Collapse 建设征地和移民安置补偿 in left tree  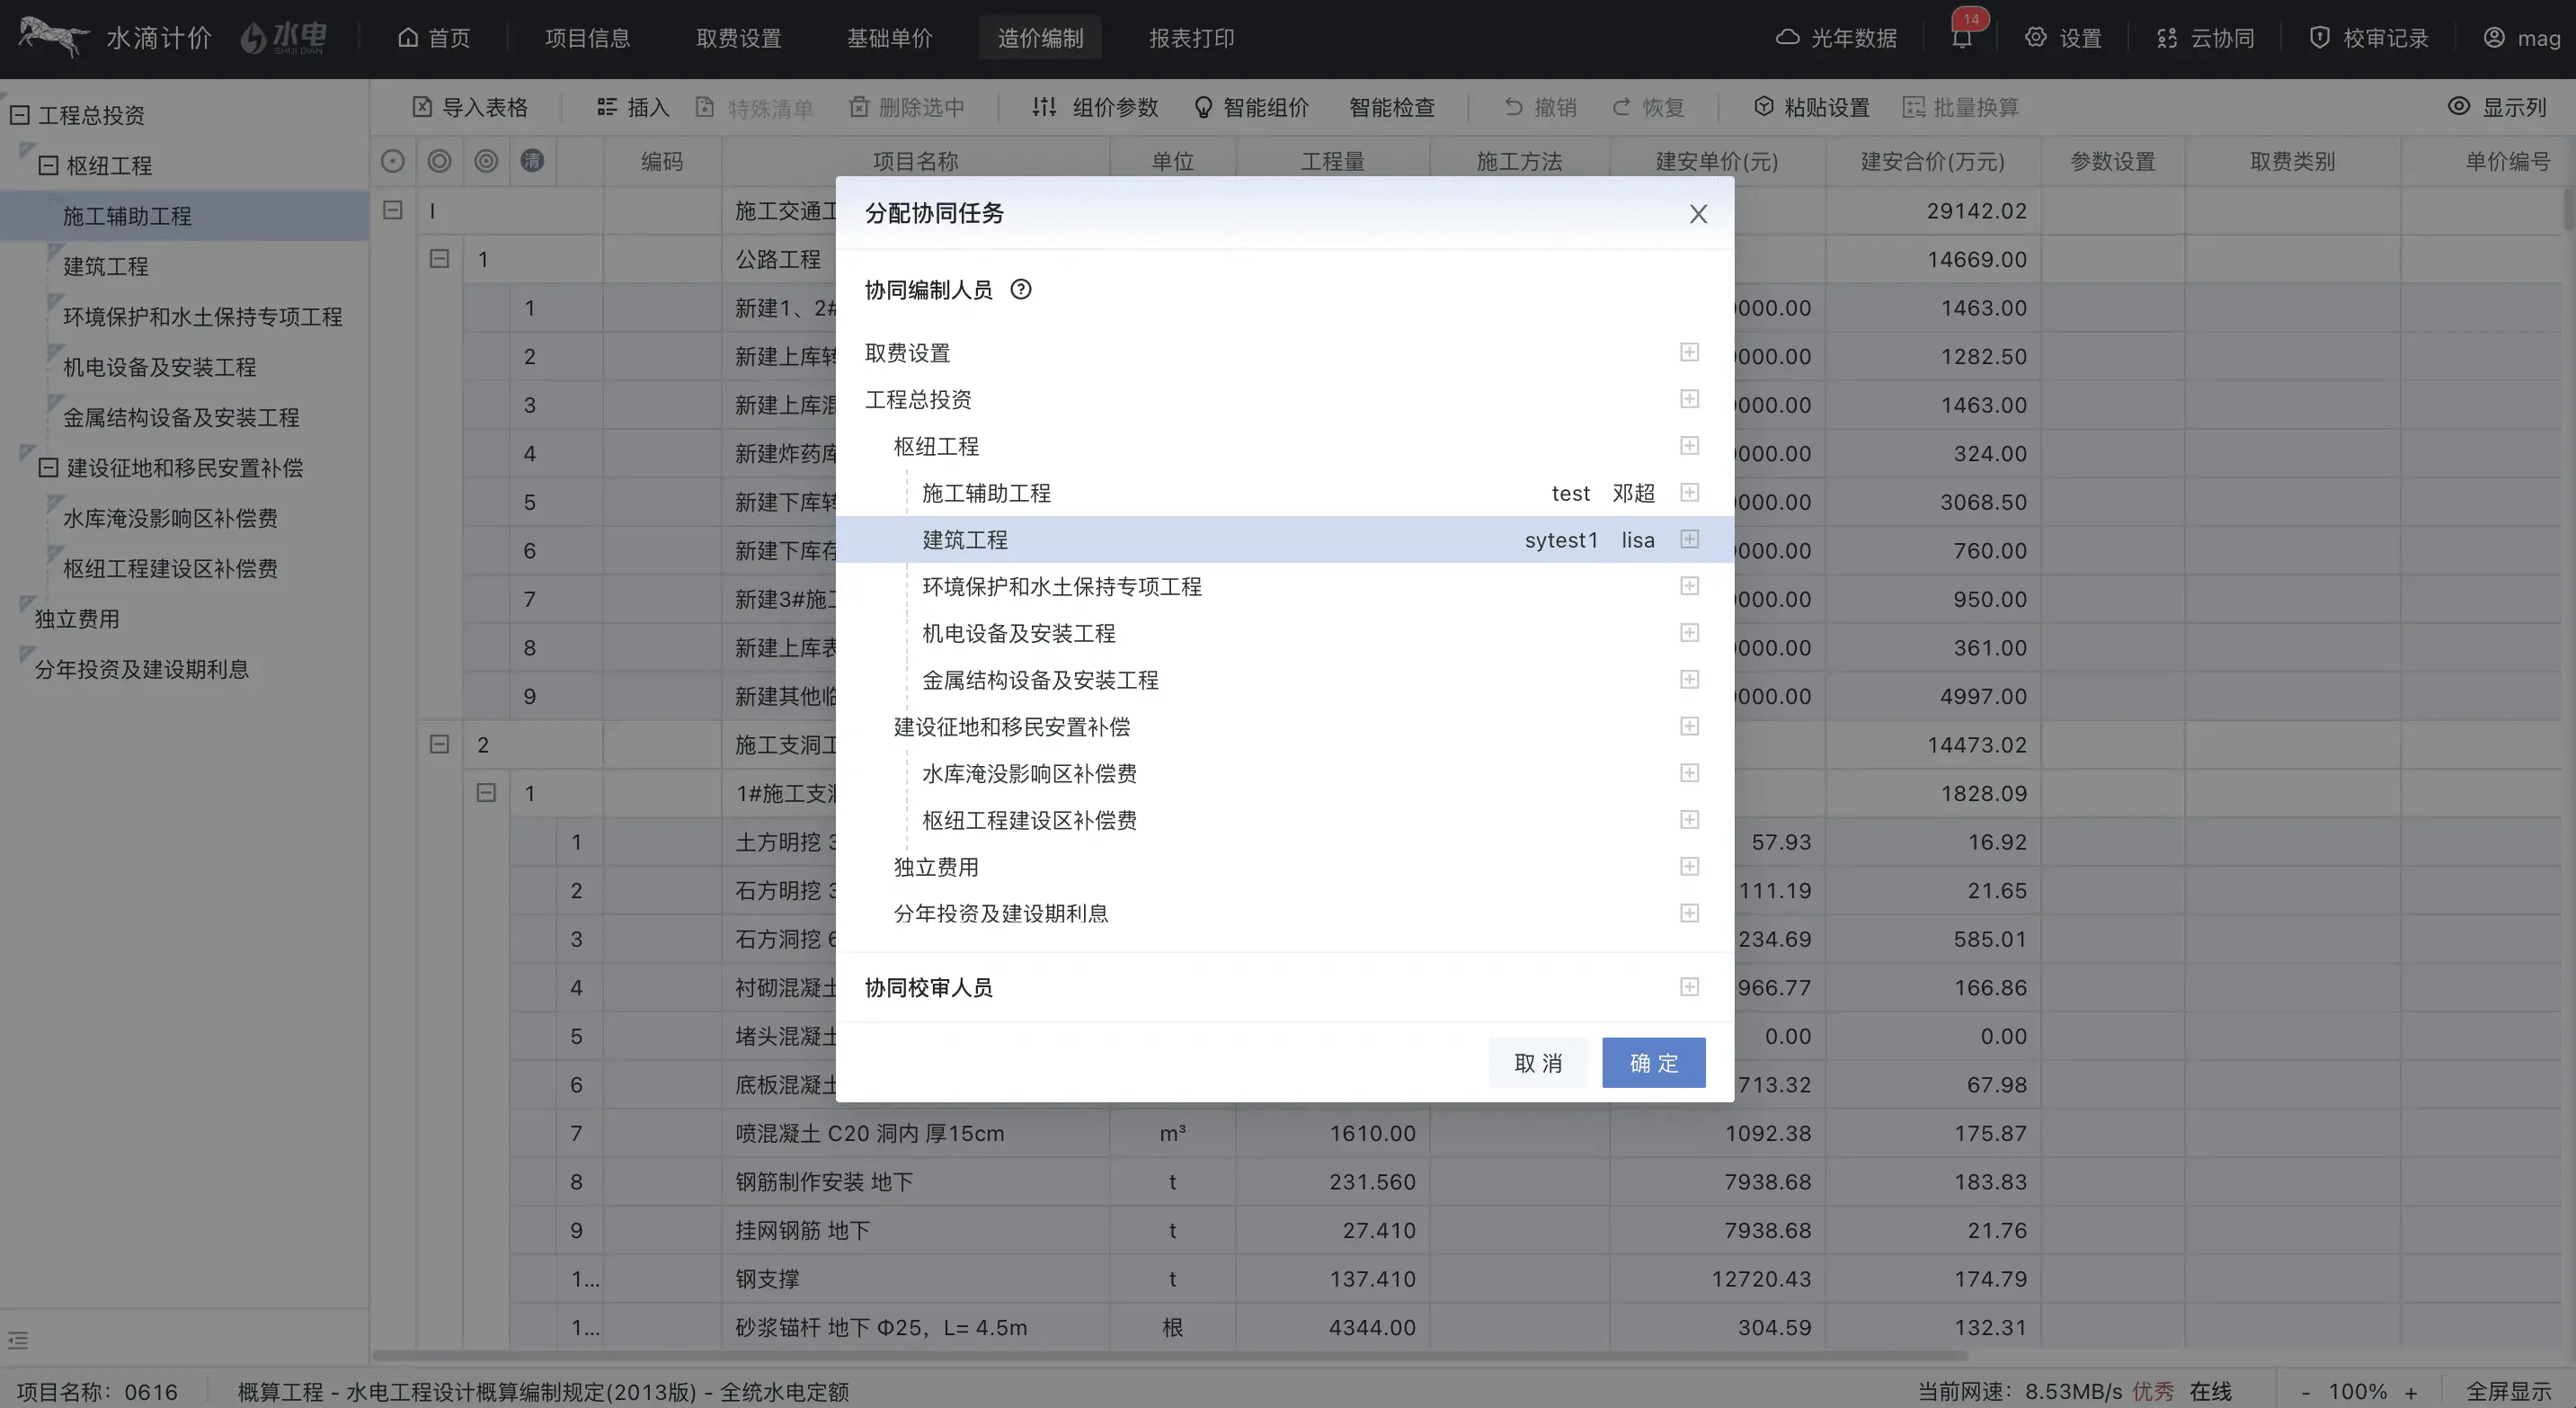point(48,467)
